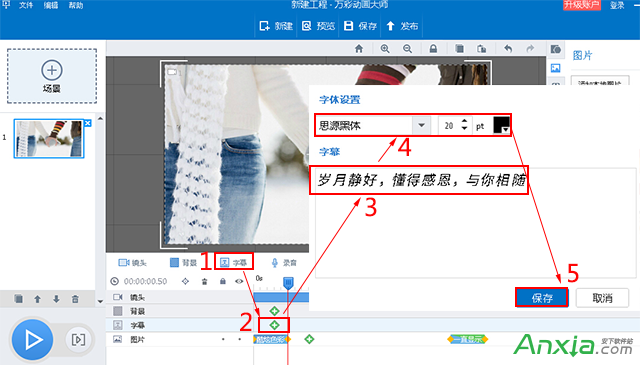This screenshot has width=640, height=365.
Task: Click green plus diamond on 字幕 track
Action: point(274,325)
